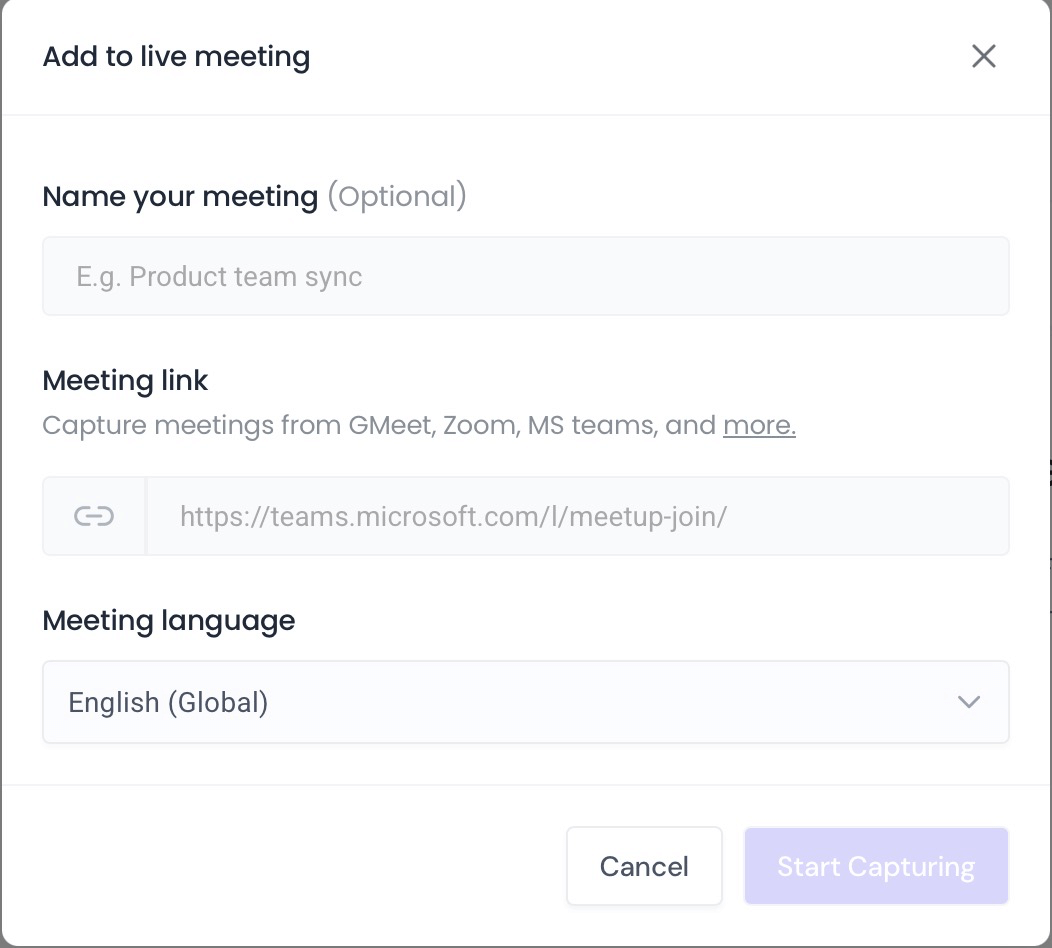Screen dimensions: 1052x948
Task: Click the 'Meeting language' label
Action: 168,620
